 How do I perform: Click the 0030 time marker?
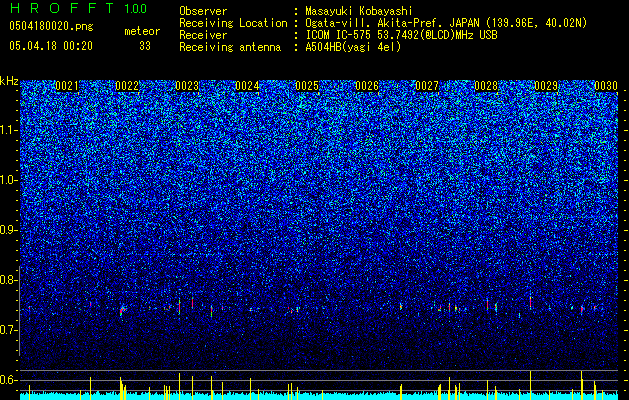(x=606, y=86)
